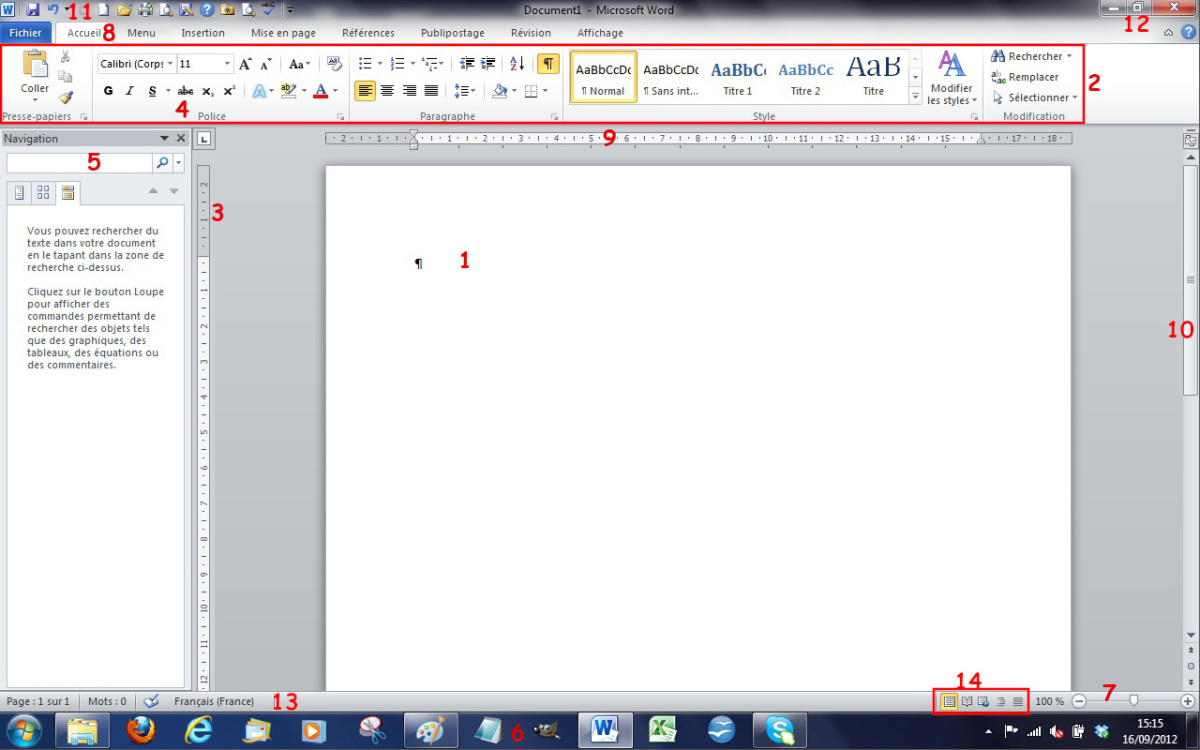
Task: Activate the Format Painter brush
Action: tap(65, 97)
